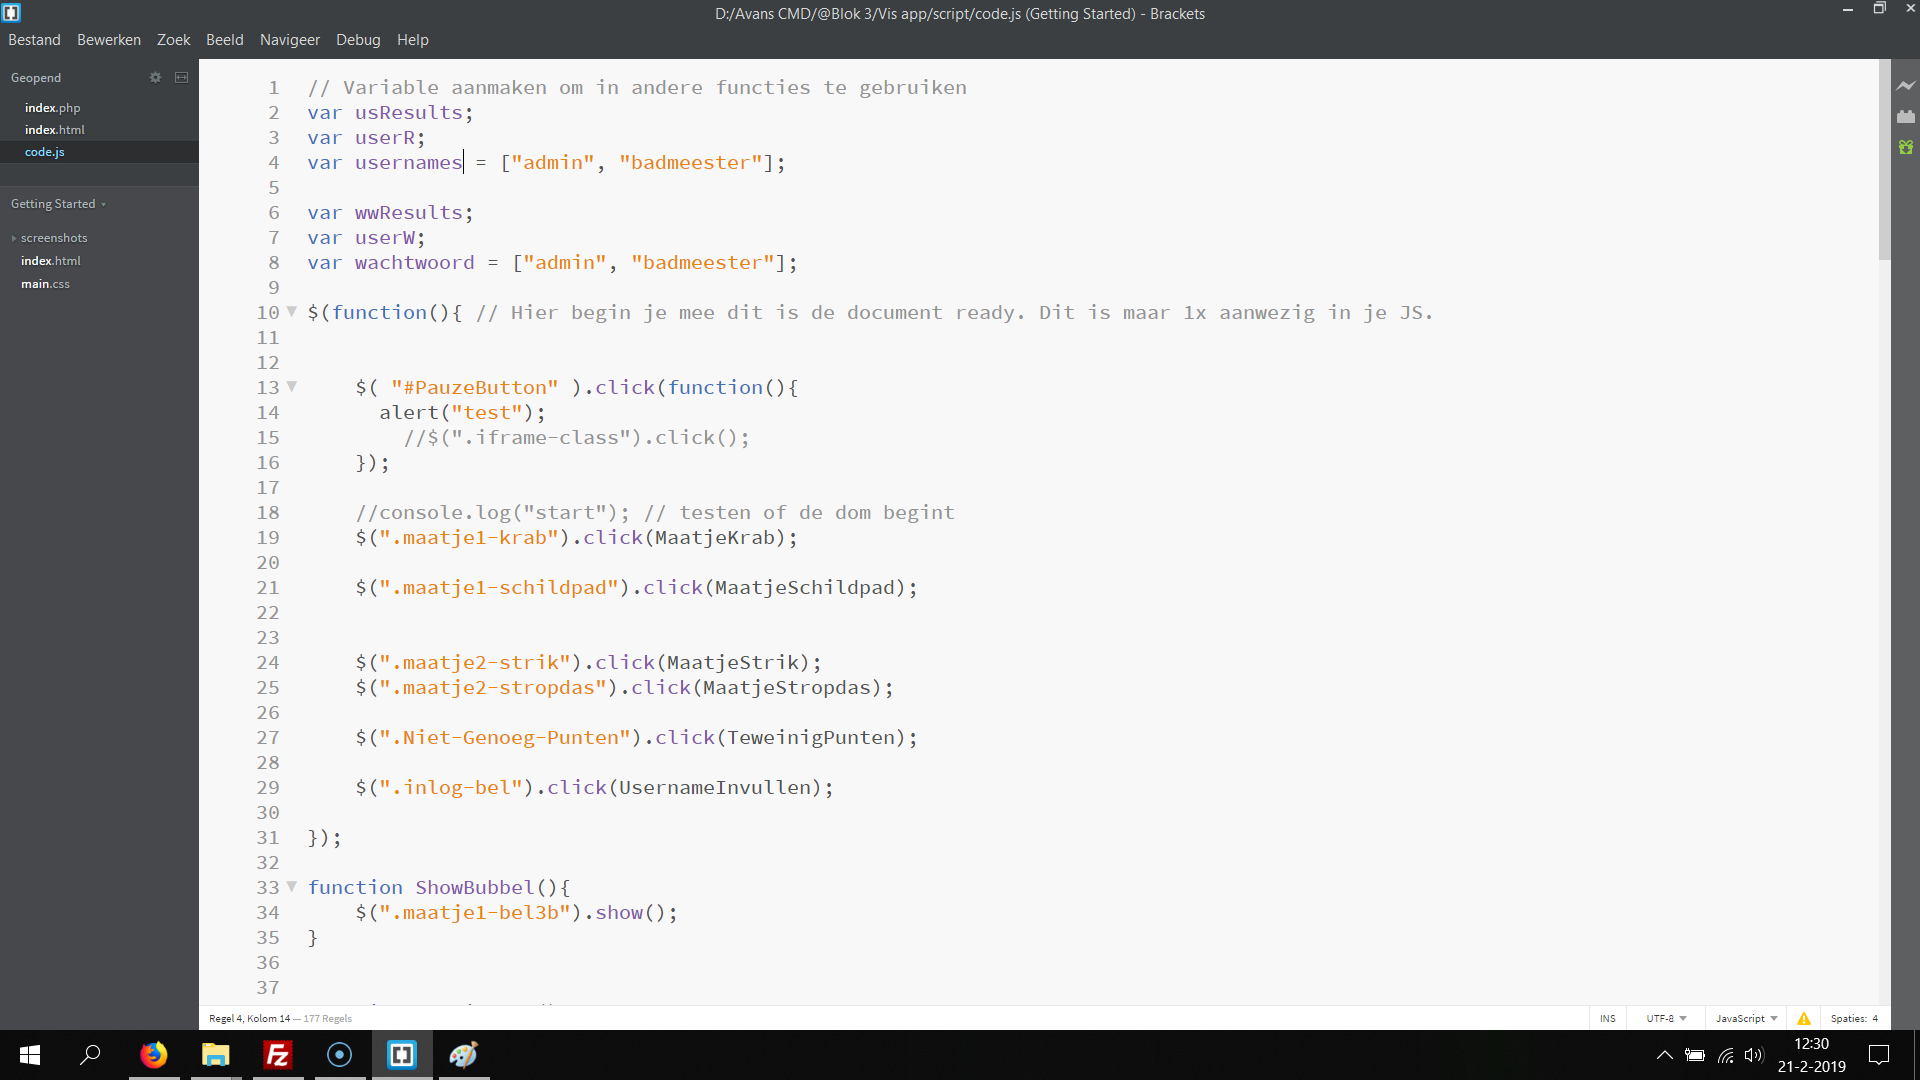
Task: Switch to Brackets taskbar icon
Action: click(x=402, y=1055)
